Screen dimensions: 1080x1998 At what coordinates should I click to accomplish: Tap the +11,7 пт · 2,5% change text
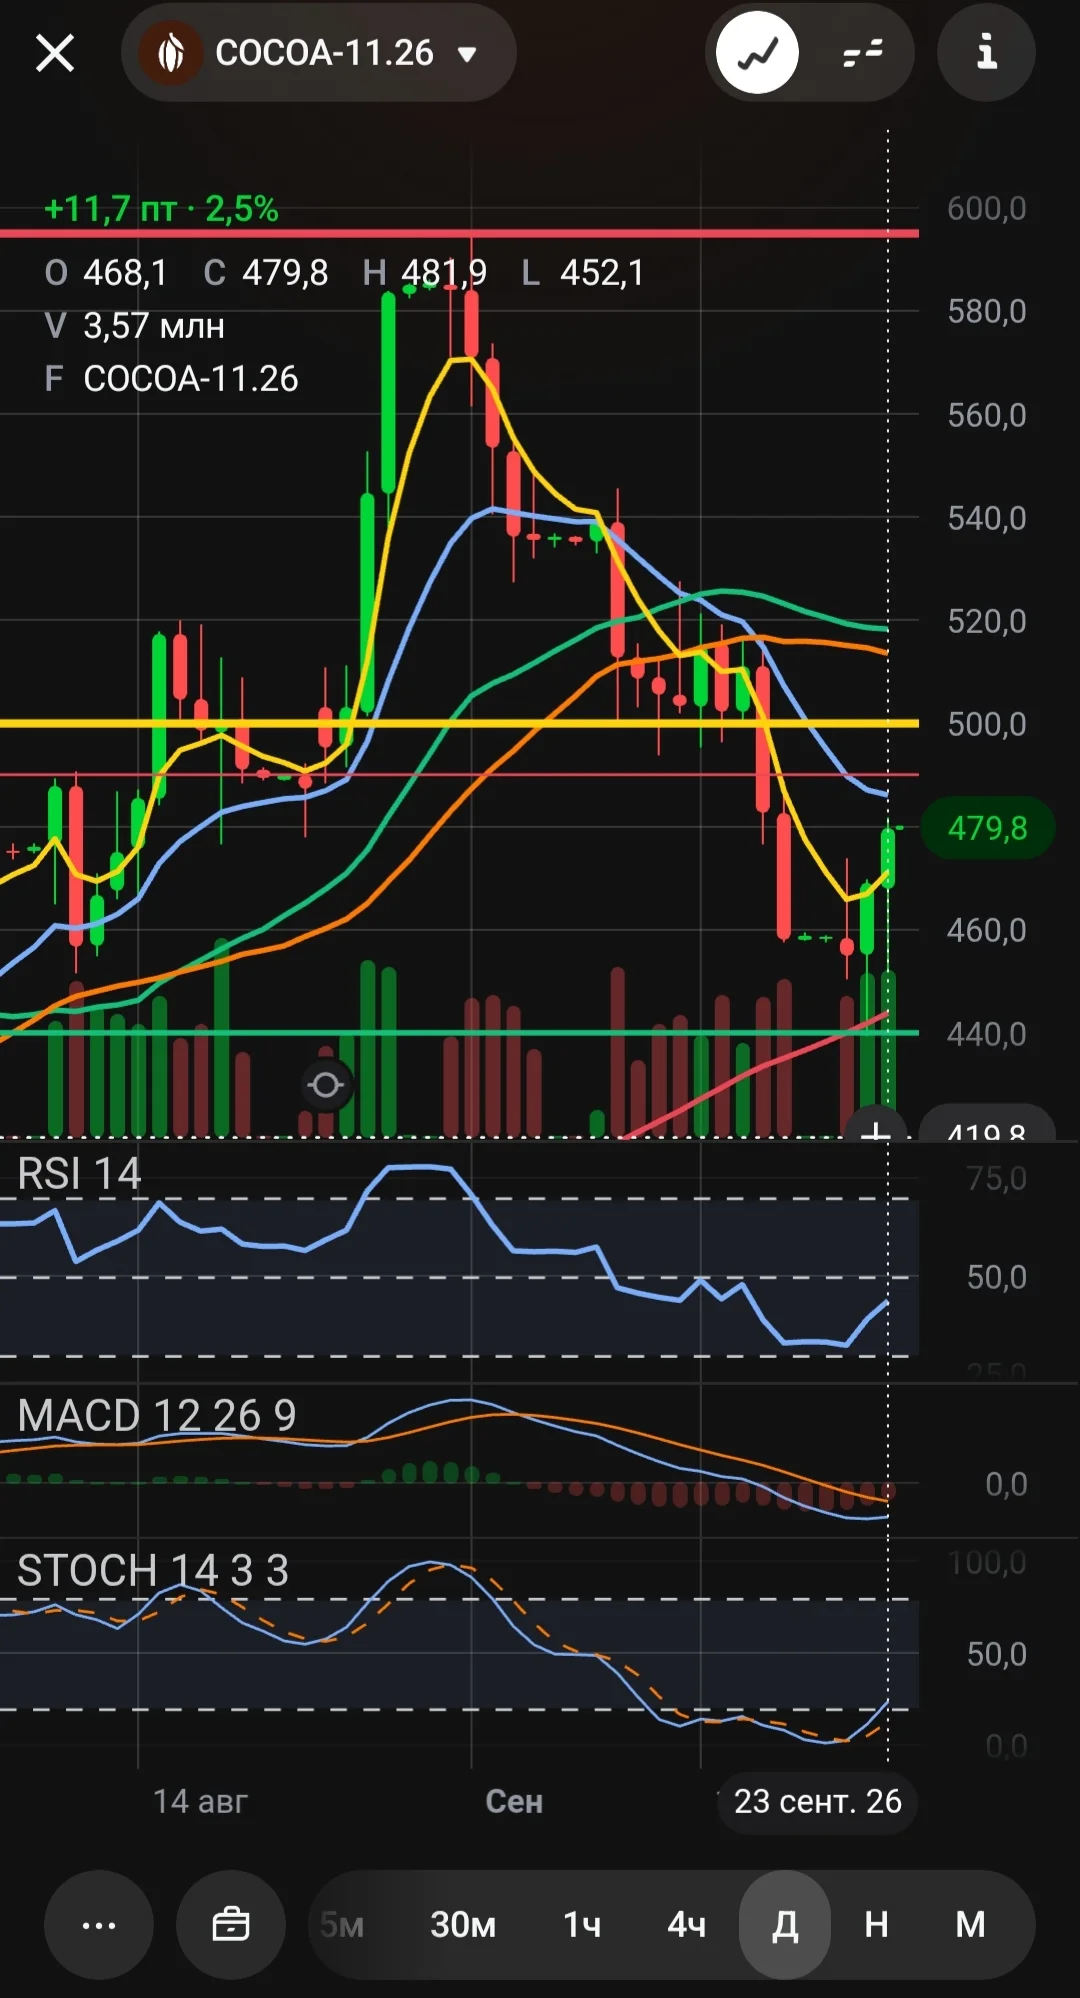coord(161,209)
